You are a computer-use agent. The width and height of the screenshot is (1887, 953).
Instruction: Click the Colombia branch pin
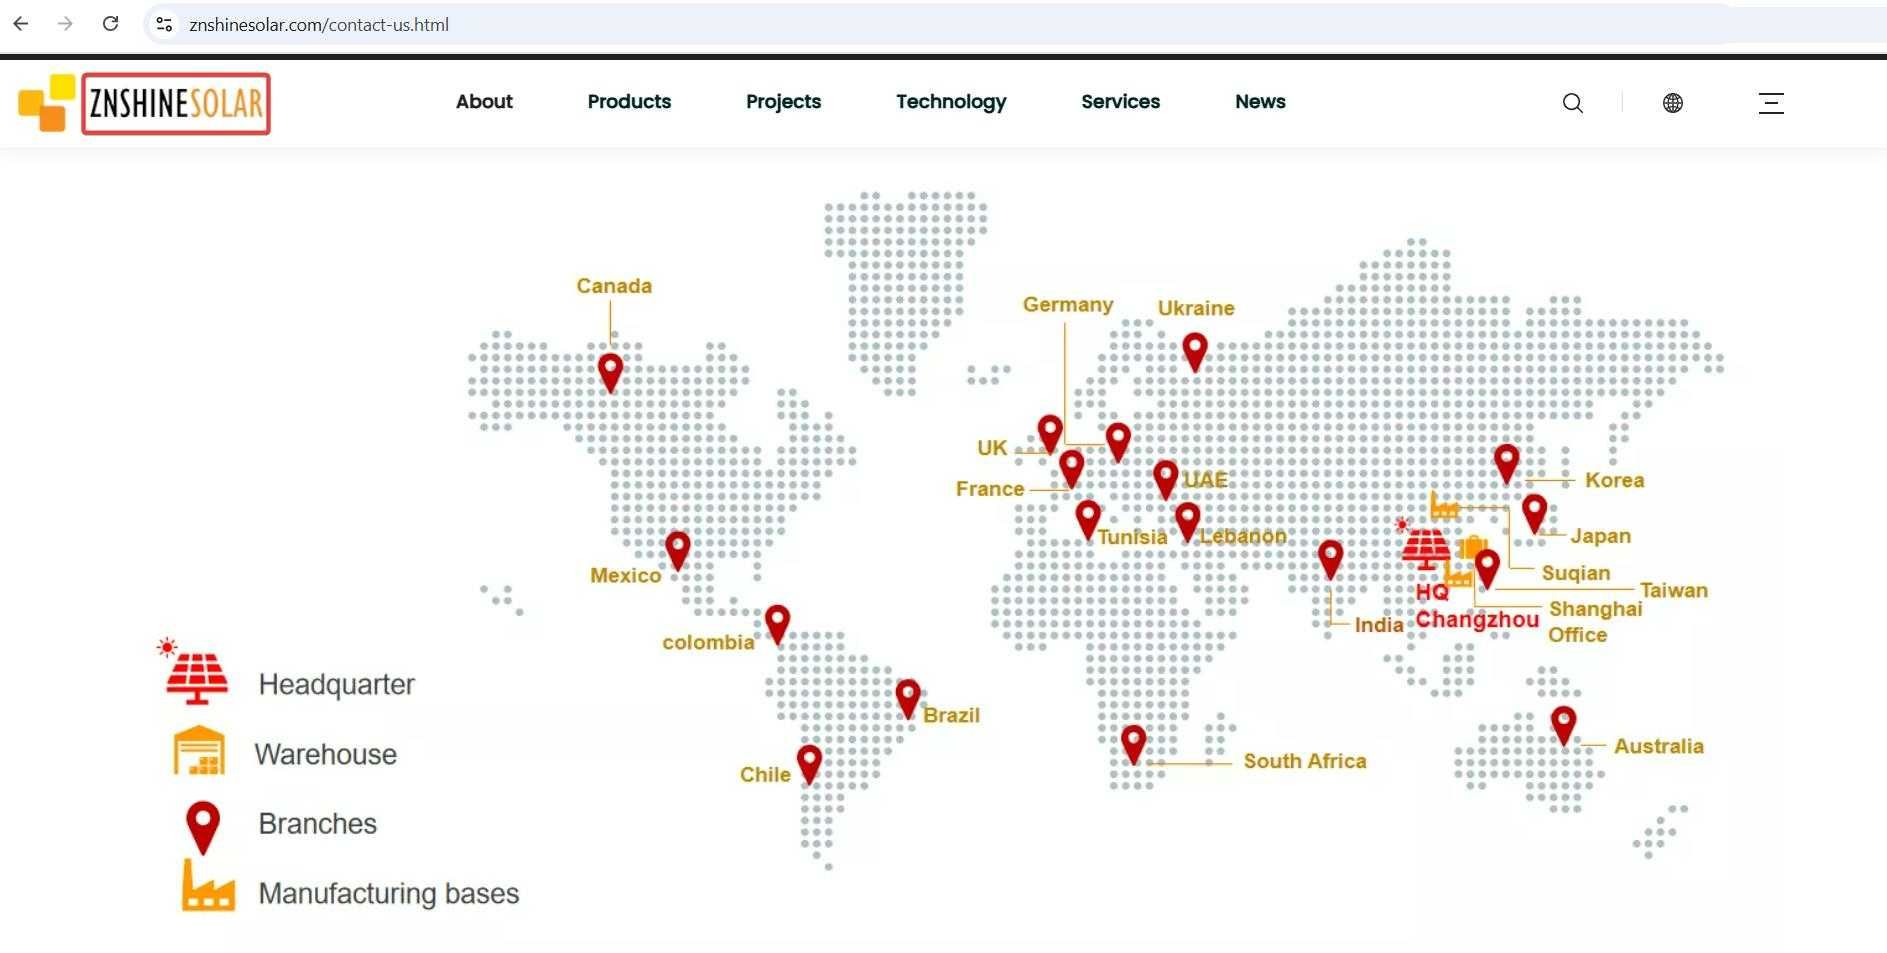777,623
